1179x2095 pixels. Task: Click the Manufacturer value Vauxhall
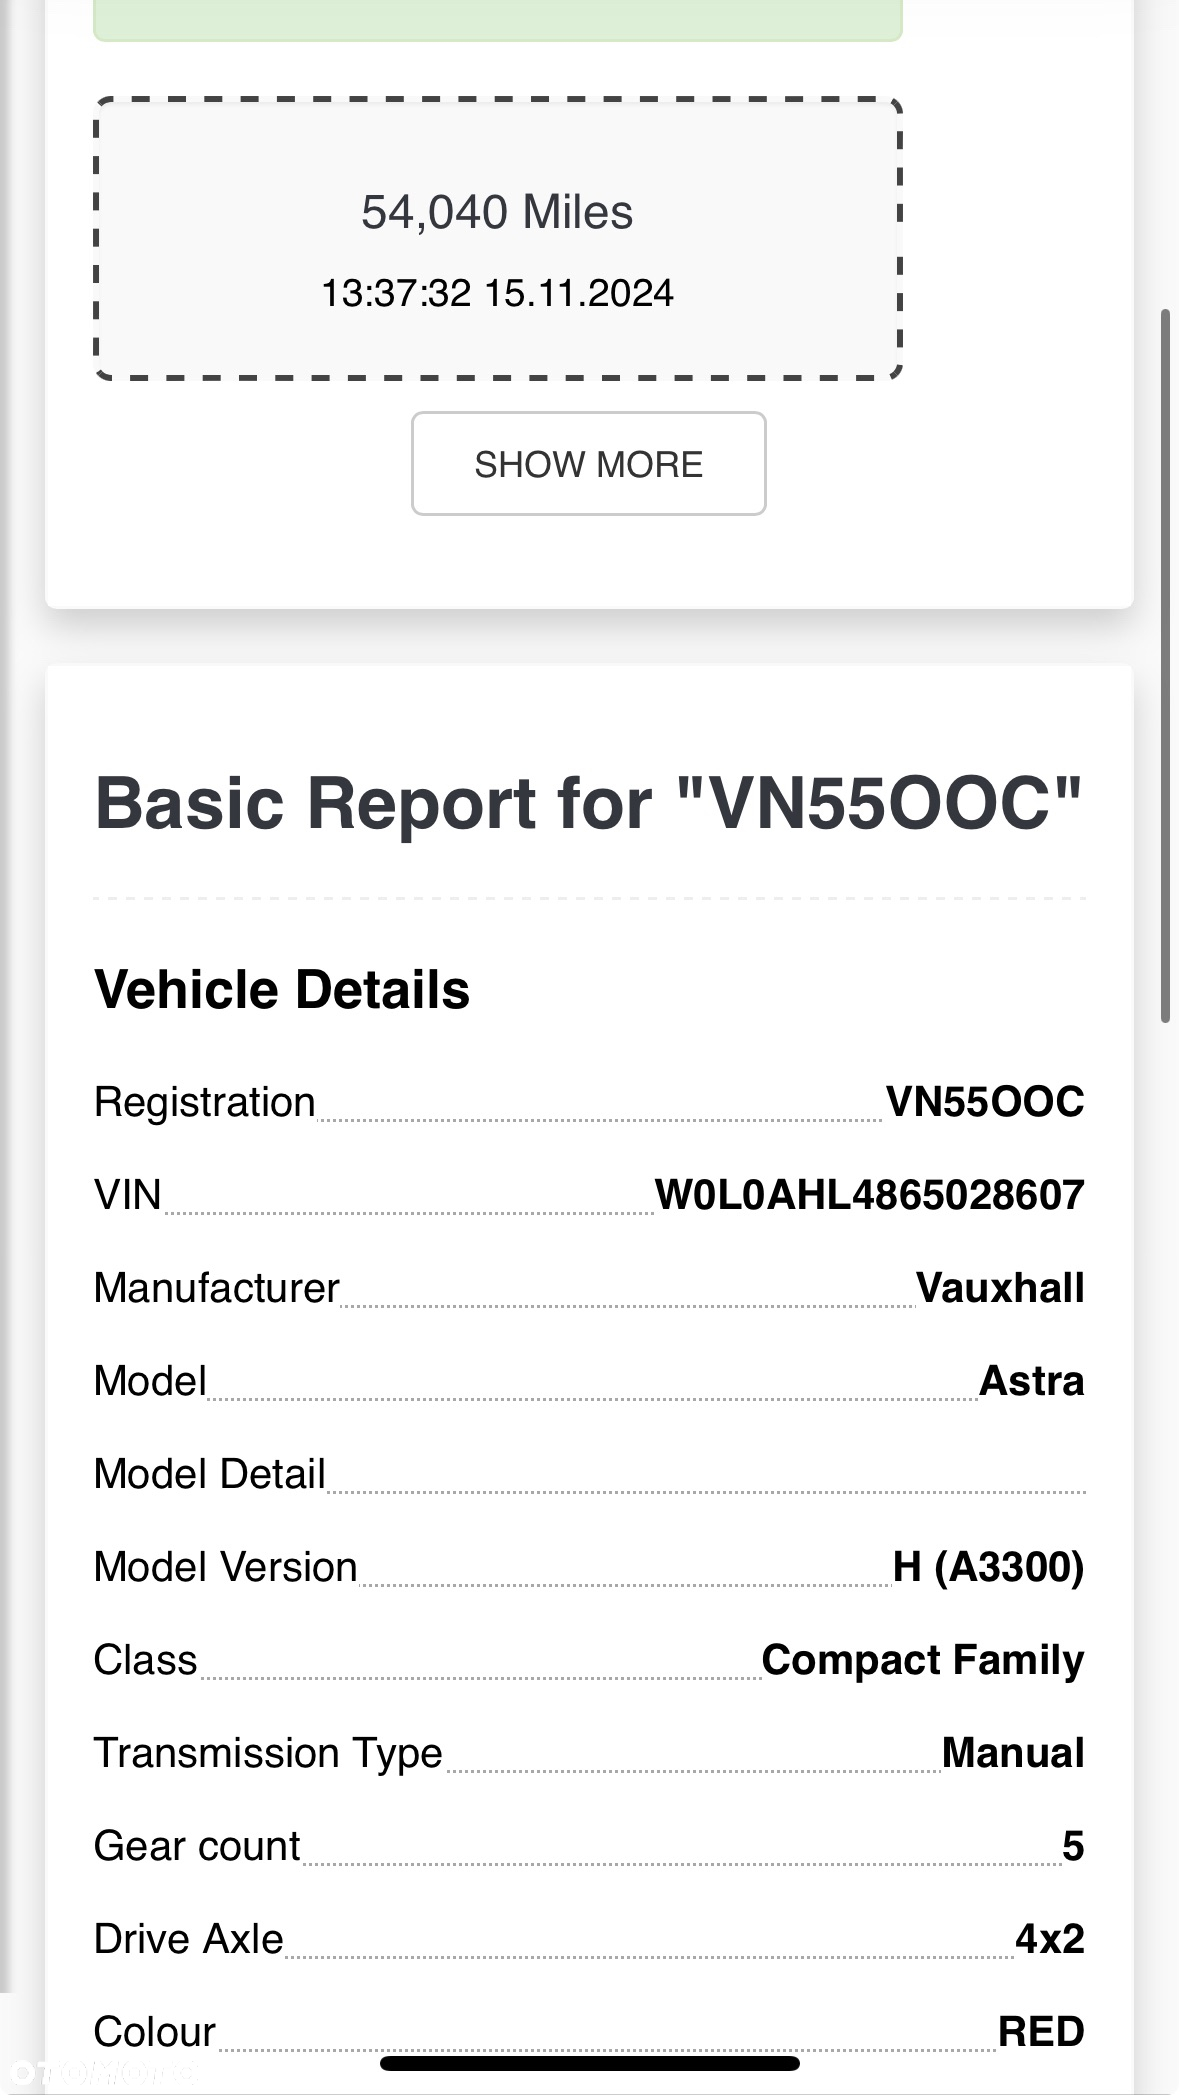click(x=1000, y=1288)
